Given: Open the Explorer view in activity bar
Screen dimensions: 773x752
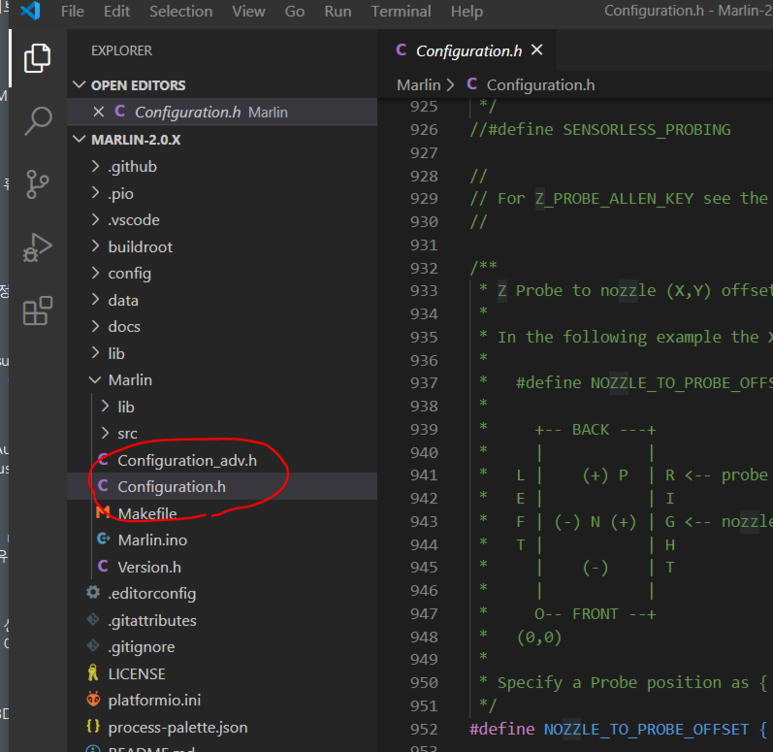Looking at the screenshot, I should (x=37, y=58).
